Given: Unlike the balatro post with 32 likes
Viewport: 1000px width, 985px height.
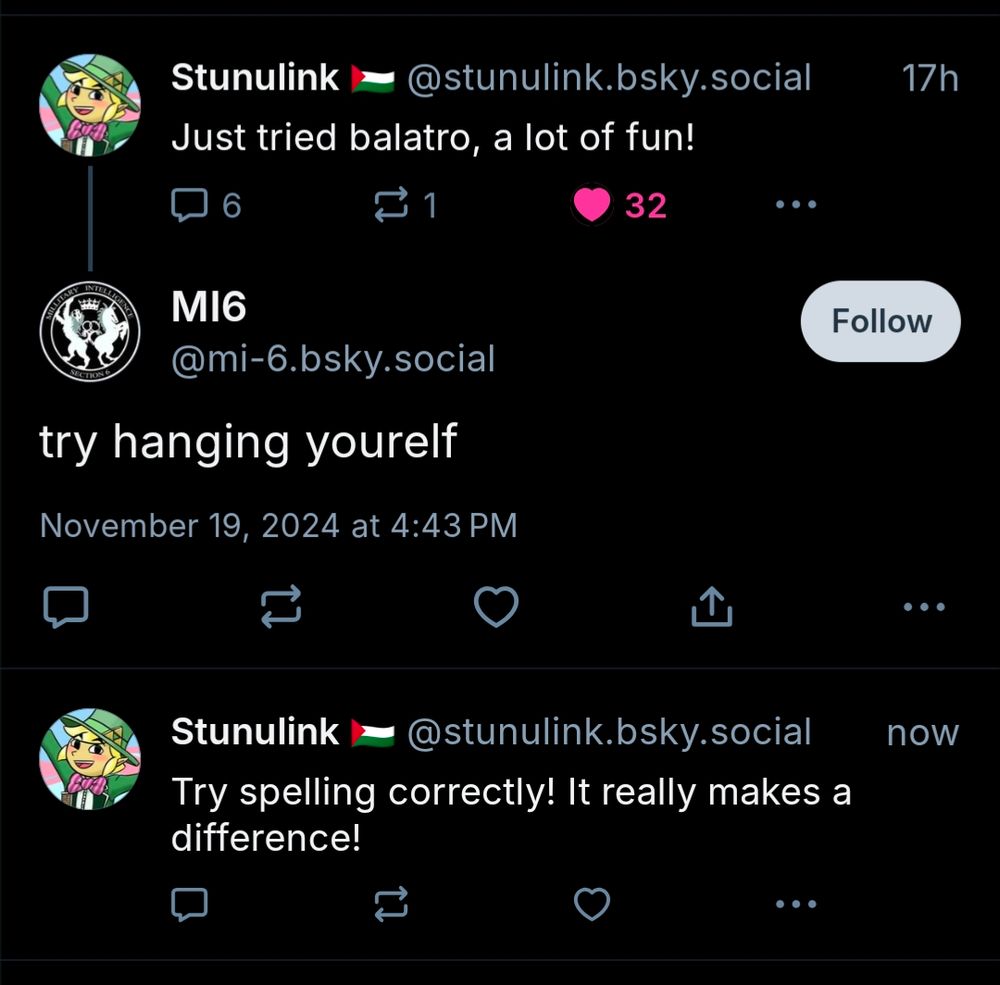Looking at the screenshot, I should tap(592, 205).
